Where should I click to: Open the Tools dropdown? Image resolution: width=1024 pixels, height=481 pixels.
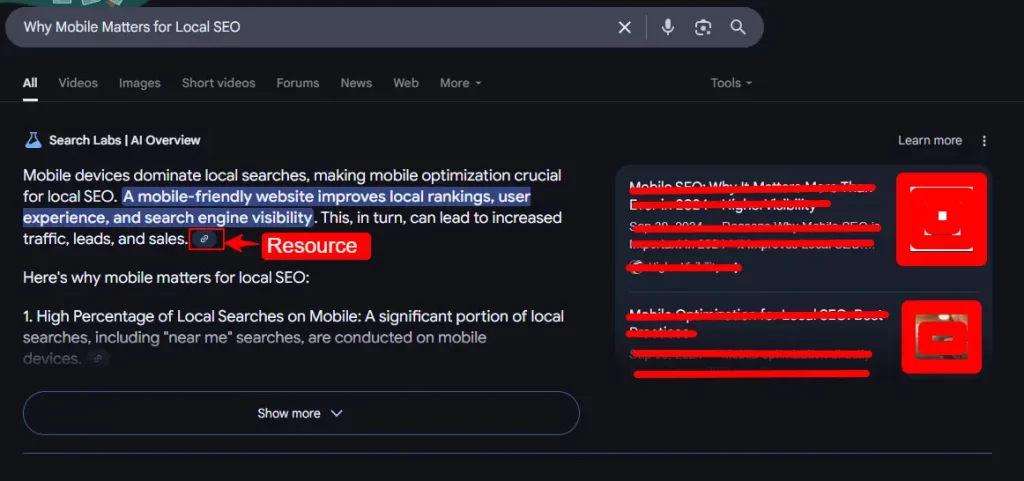[731, 83]
